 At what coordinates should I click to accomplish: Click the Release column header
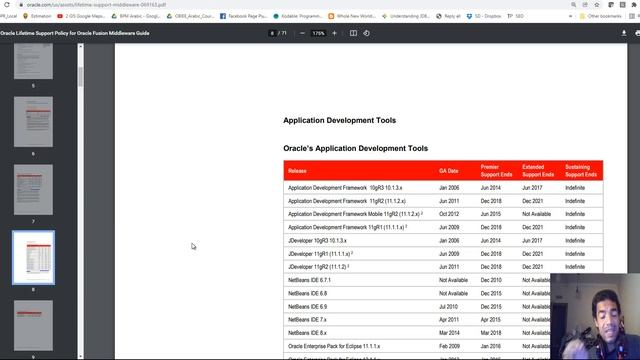click(297, 171)
